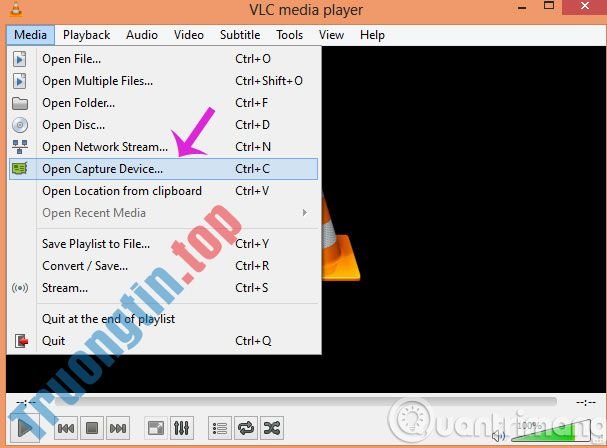
Task: Toggle random shuffle playback
Action: 272,428
